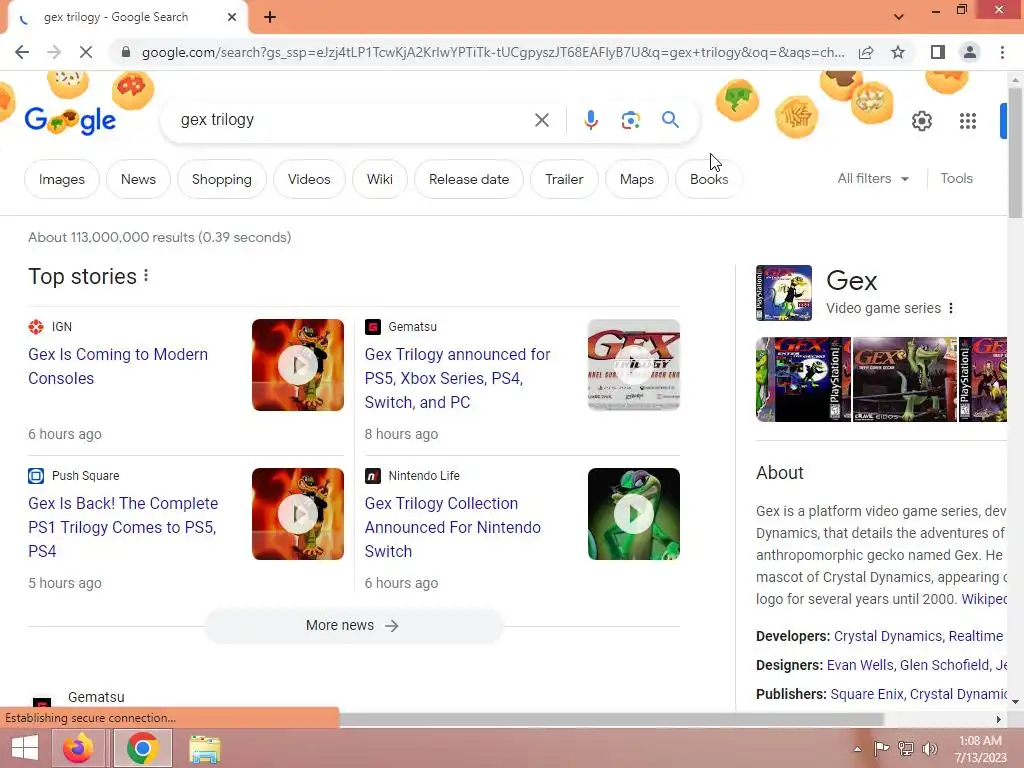Close the gex trilogy tab
This screenshot has width=1024, height=768.
(232, 17)
